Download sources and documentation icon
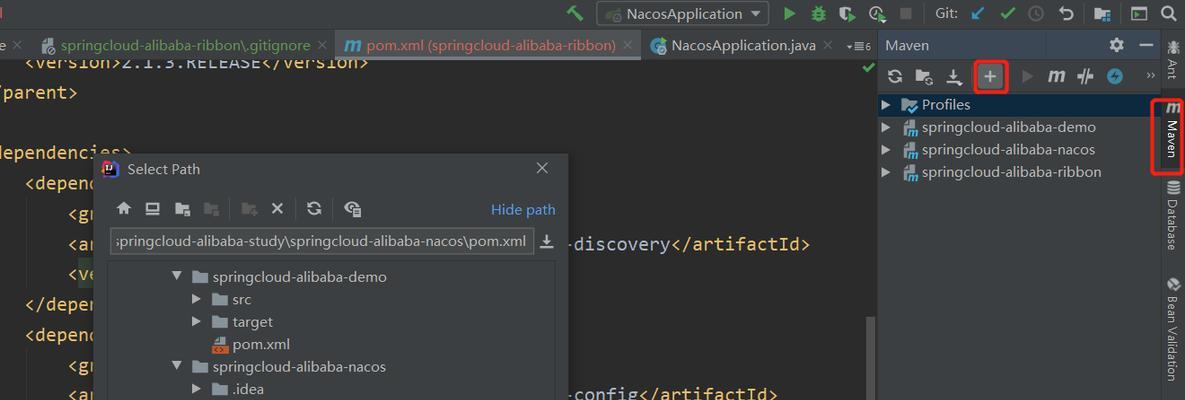 click(x=954, y=76)
